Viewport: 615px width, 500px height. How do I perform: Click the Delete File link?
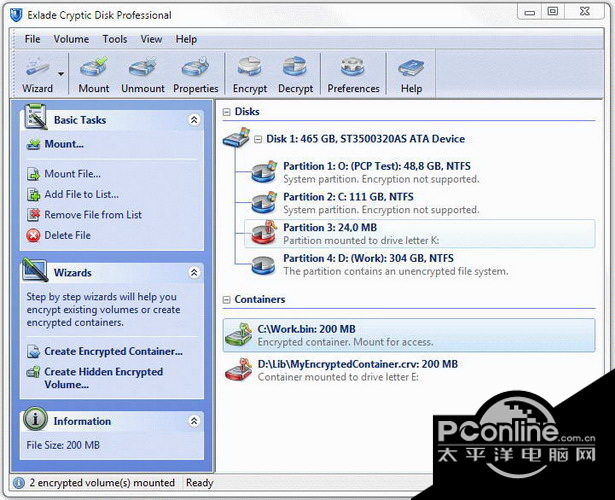67,235
